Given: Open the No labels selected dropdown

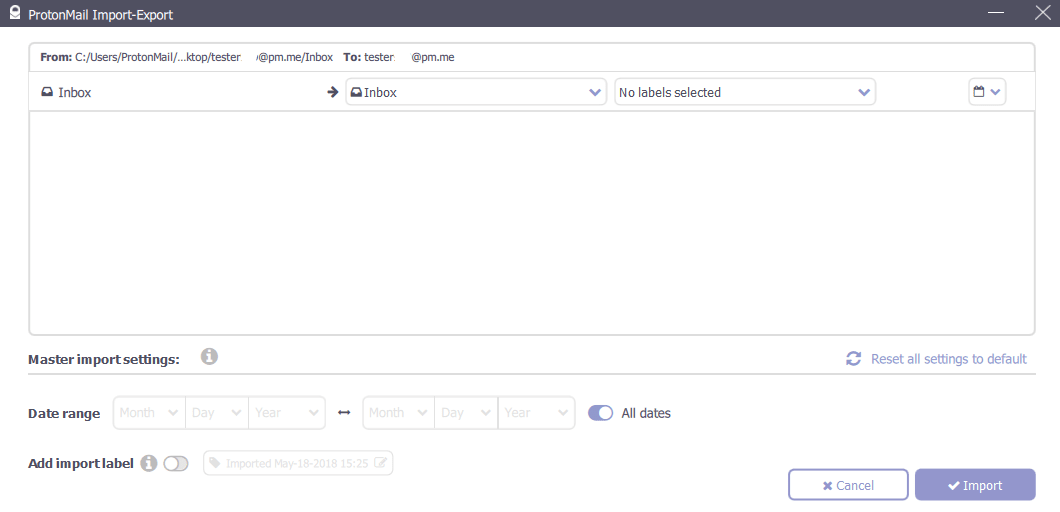Looking at the screenshot, I should point(745,92).
